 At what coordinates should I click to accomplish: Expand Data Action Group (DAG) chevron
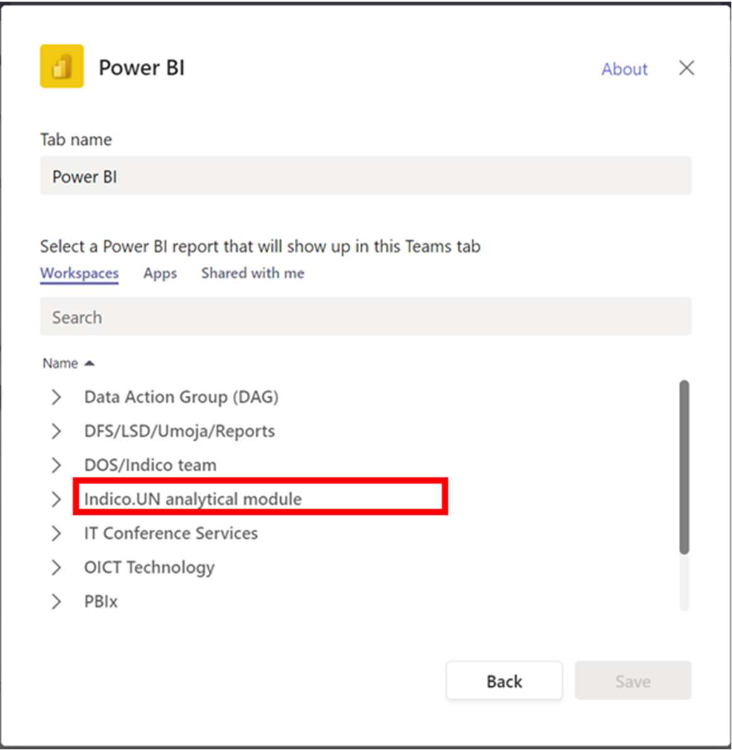[56, 397]
